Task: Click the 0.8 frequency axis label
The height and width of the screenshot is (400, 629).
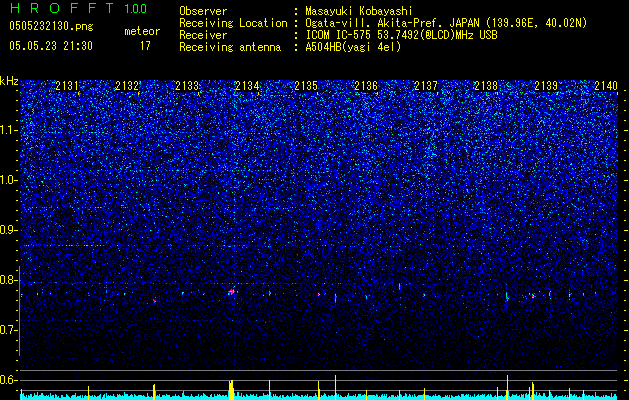Action: (9, 280)
